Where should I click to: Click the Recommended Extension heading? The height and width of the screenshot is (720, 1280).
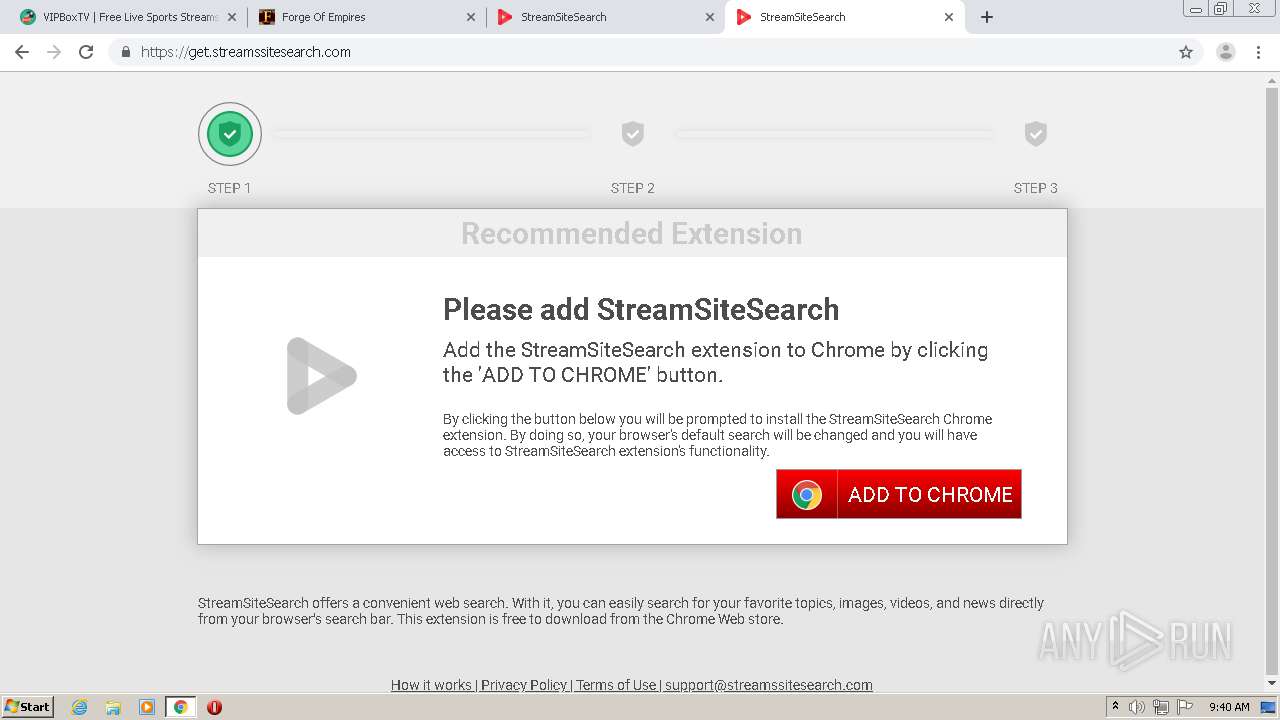coord(632,233)
